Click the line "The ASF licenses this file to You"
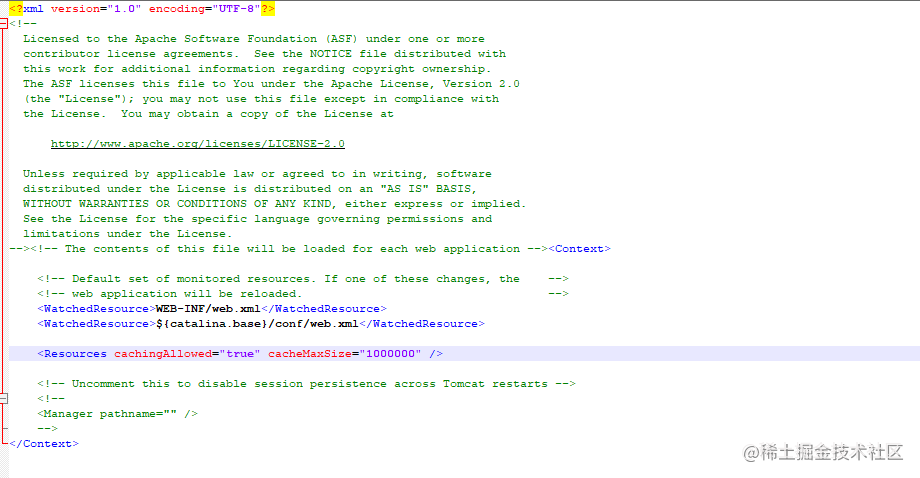This screenshot has width=920, height=478. (271, 84)
